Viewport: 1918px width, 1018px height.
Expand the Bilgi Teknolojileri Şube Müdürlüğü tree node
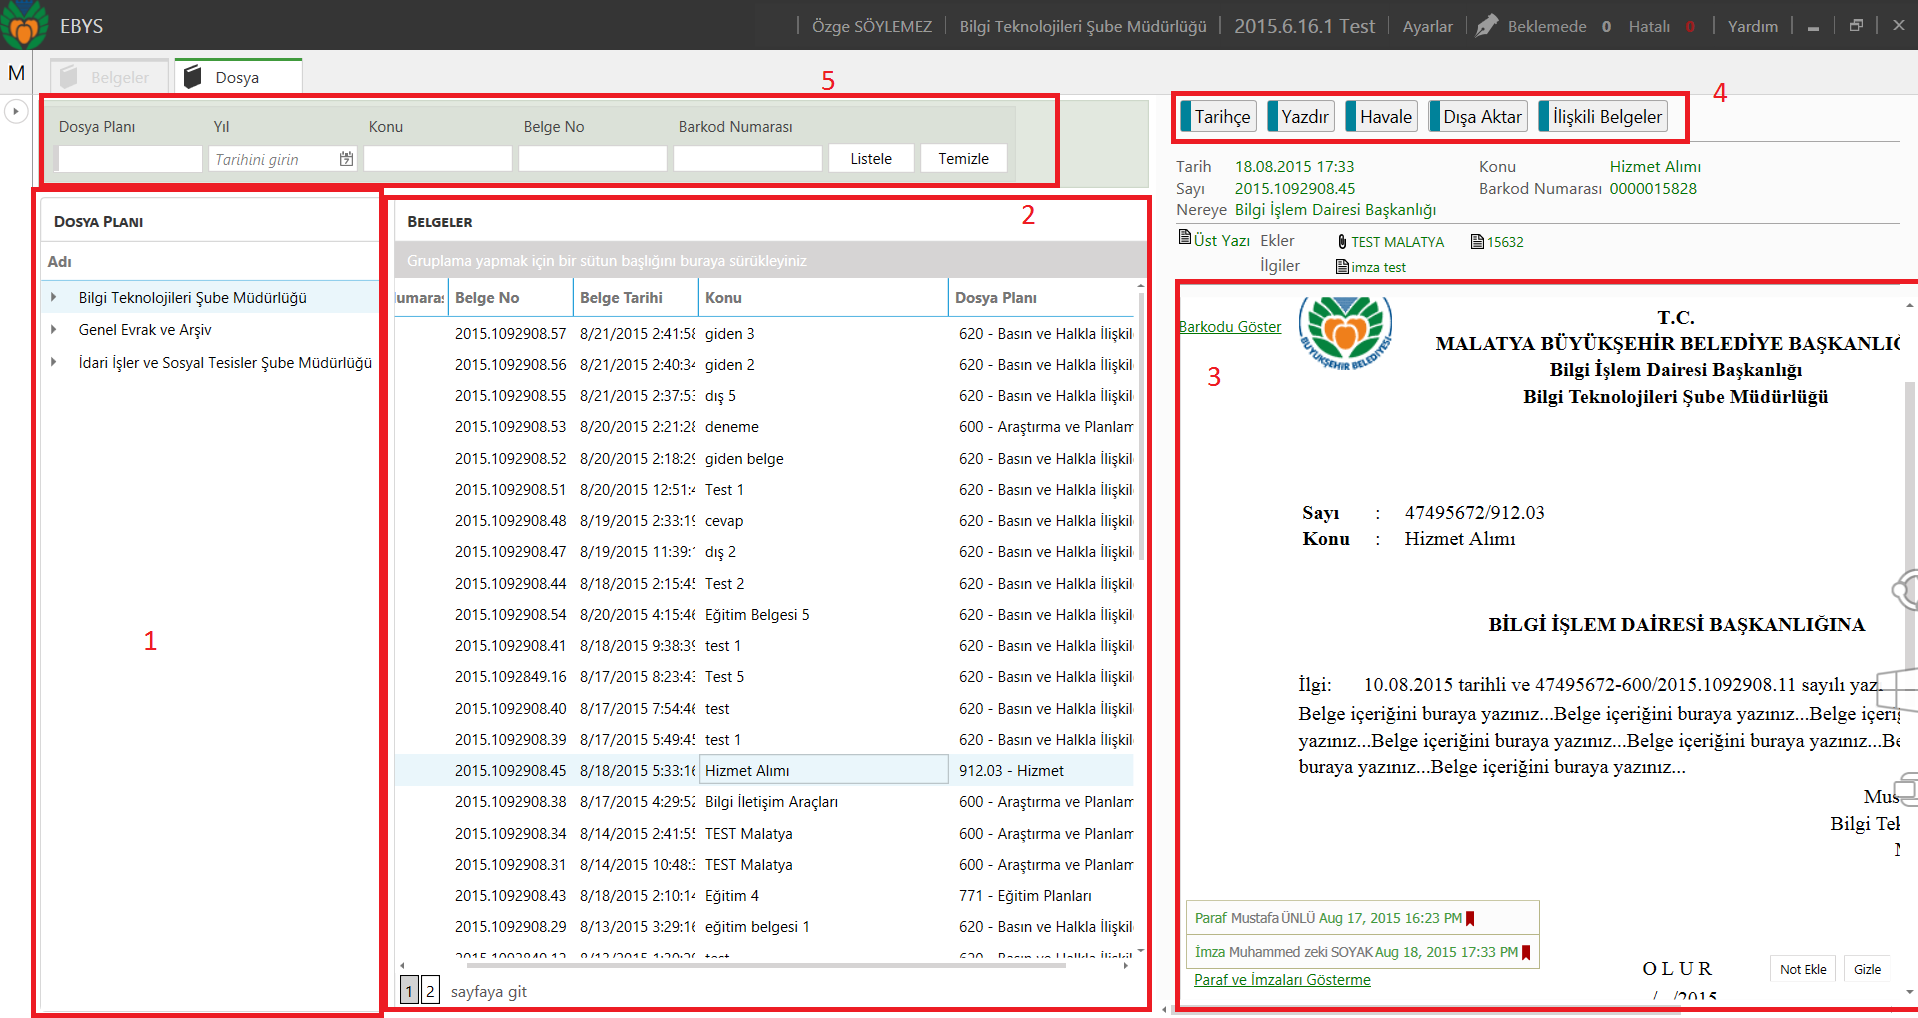[54, 297]
